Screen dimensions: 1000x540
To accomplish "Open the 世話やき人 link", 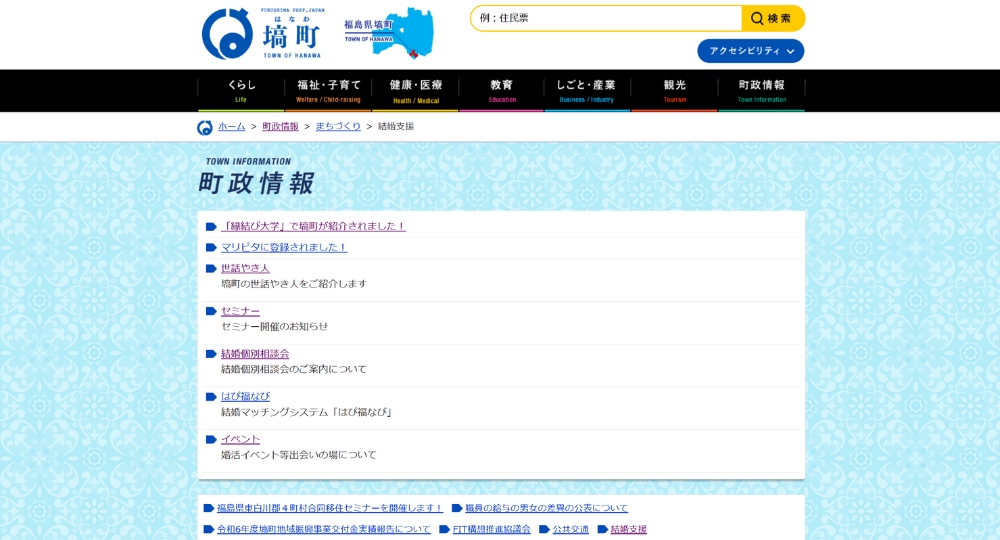I will [x=245, y=268].
